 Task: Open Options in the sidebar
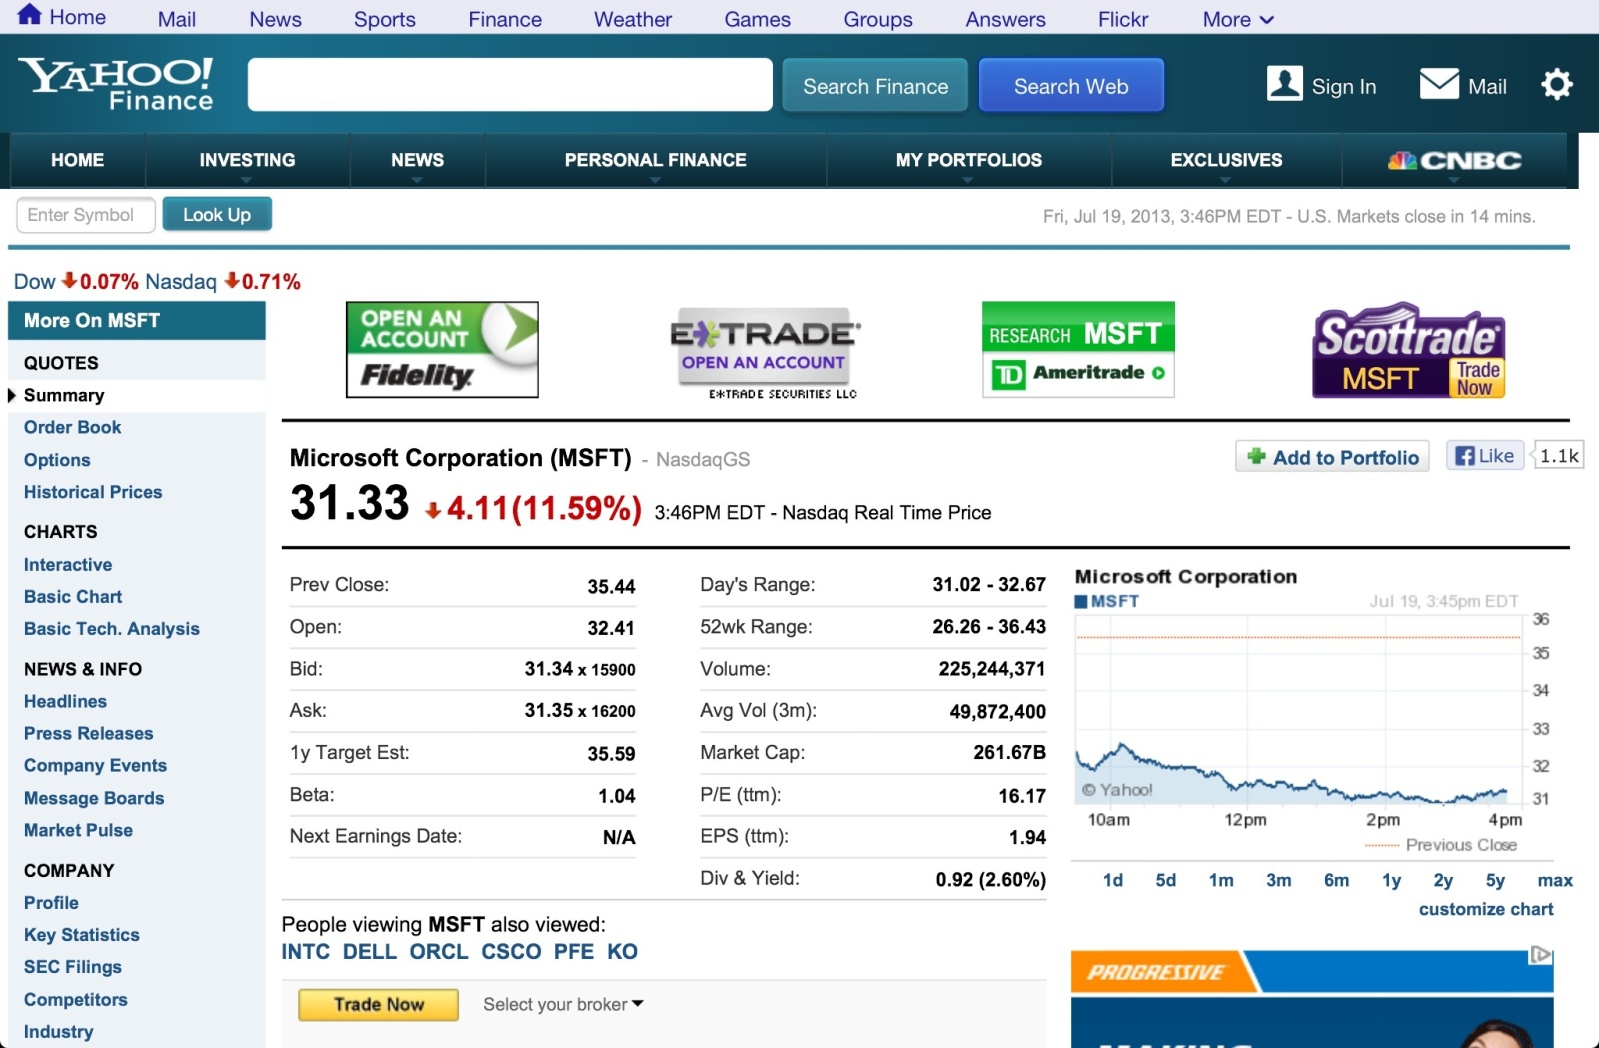pos(57,460)
